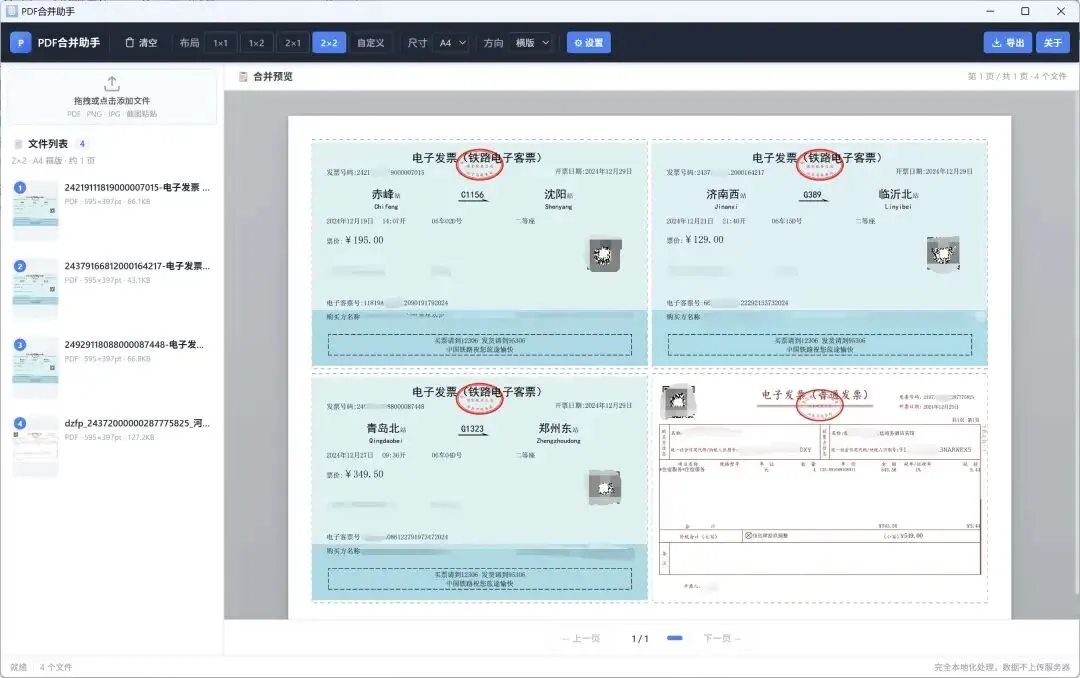Click the 济南西 to 临沂北 ticket preview cell

820,253
